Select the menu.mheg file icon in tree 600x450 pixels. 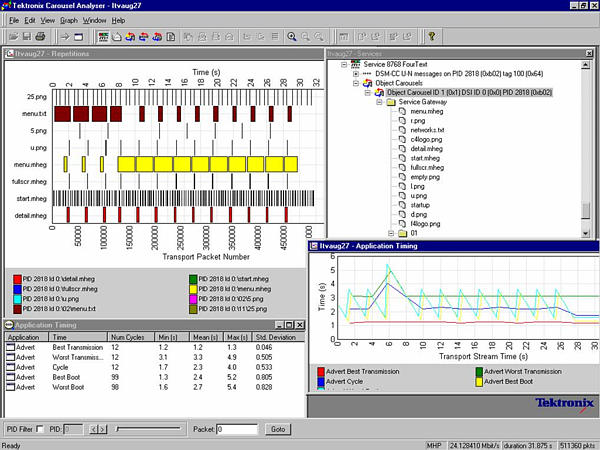tap(404, 111)
